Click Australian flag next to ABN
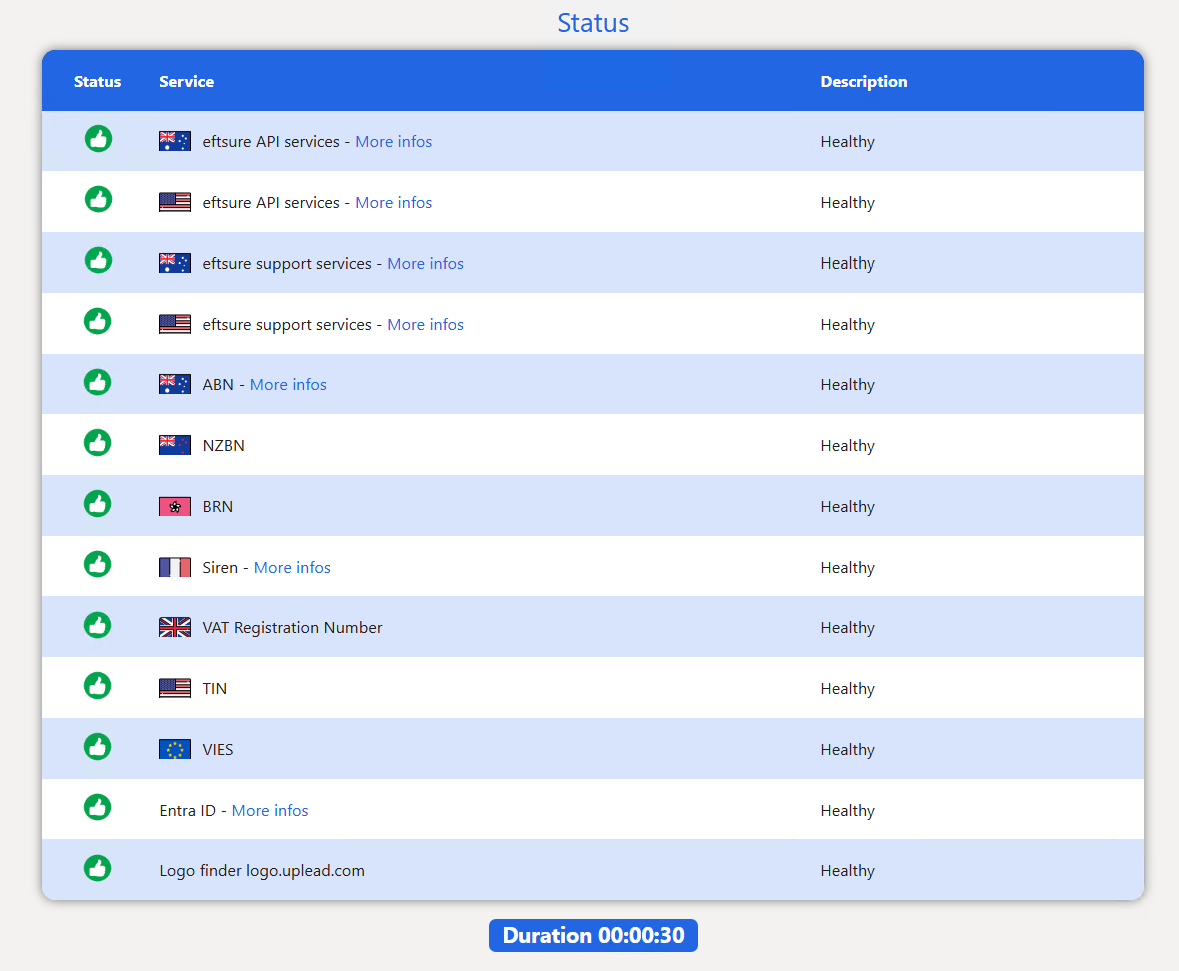The image size is (1179, 971). pyautogui.click(x=174, y=384)
